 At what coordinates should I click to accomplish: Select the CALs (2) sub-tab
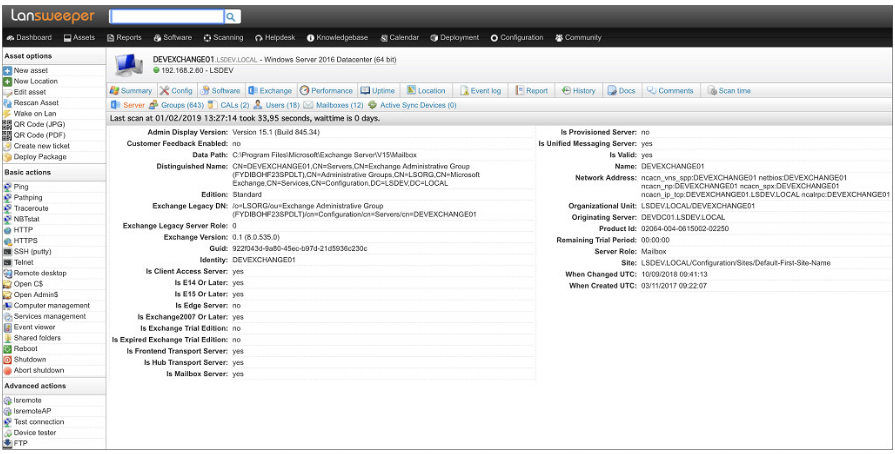tap(228, 106)
